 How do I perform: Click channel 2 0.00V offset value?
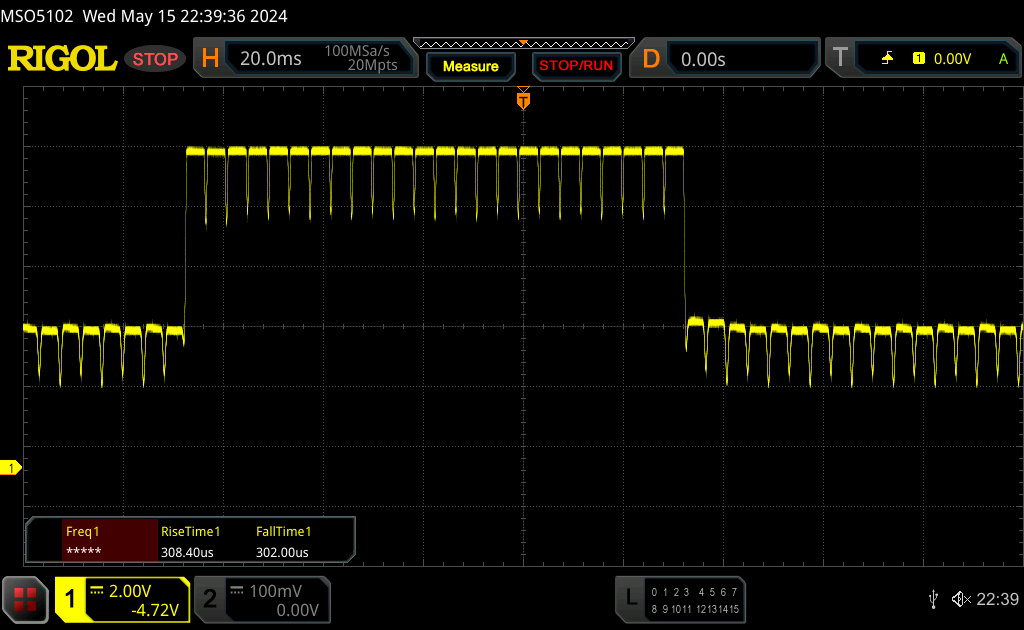[x=297, y=610]
